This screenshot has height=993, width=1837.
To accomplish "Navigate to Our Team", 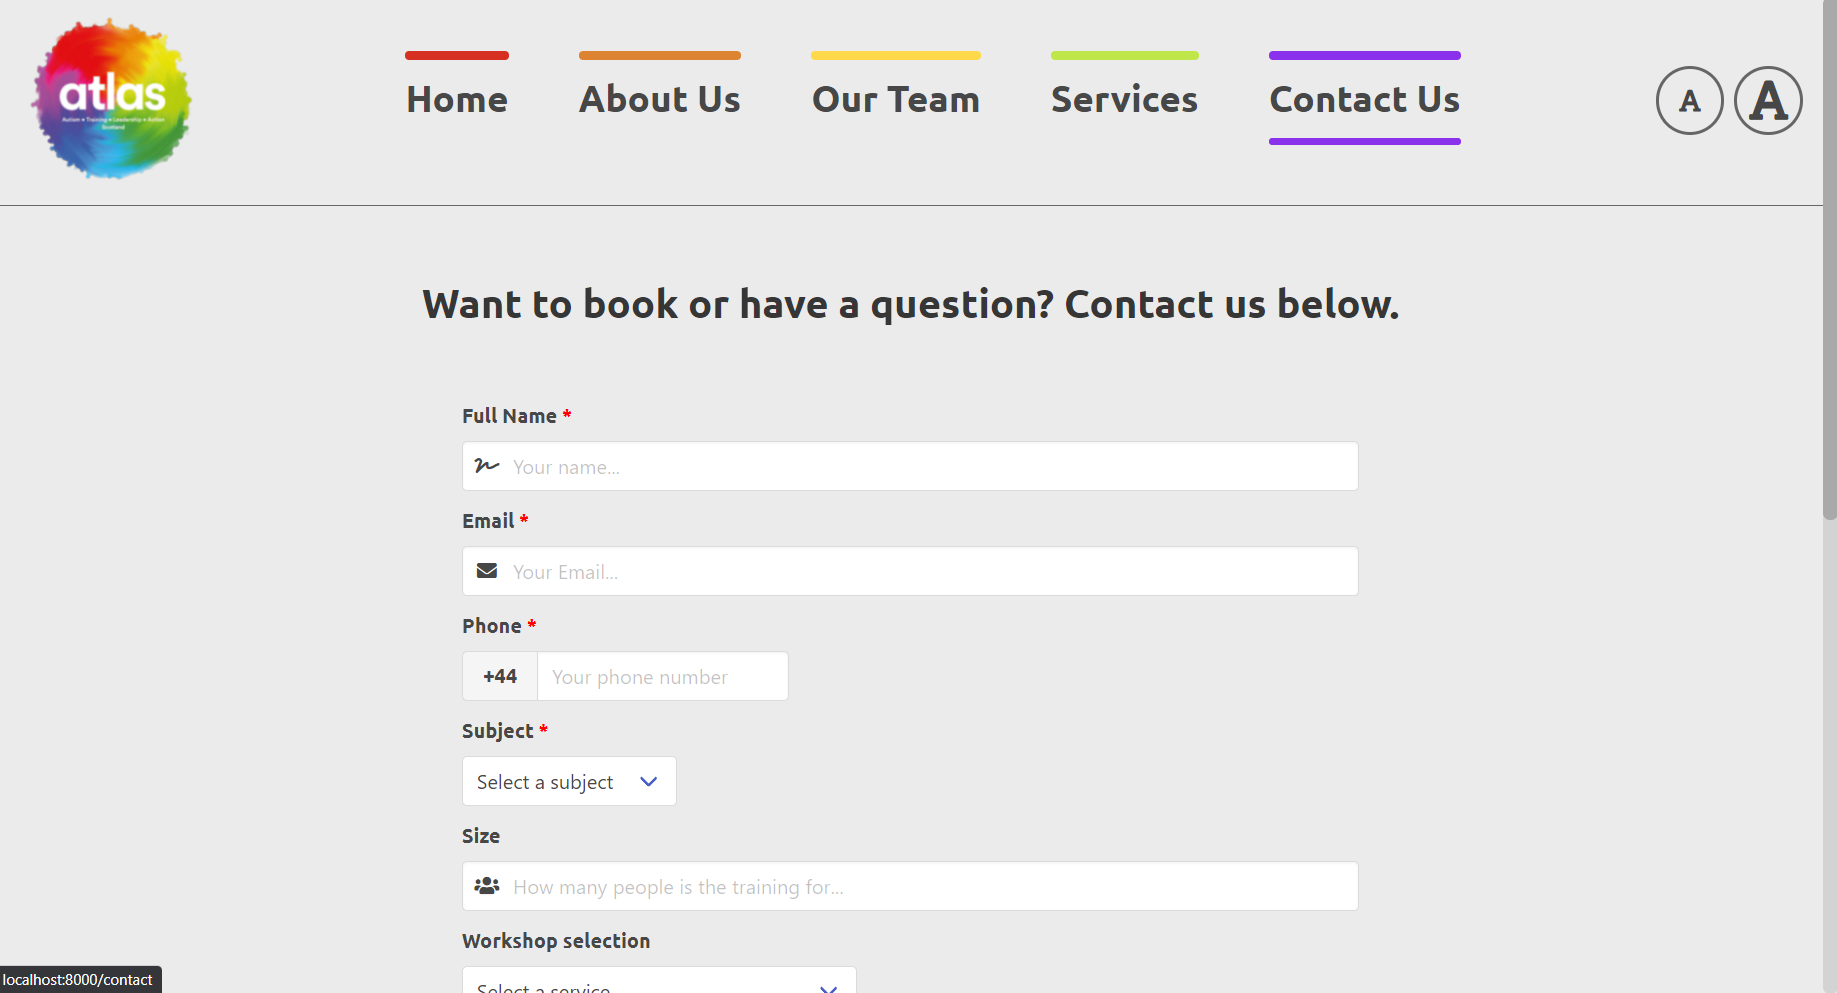I will [x=896, y=99].
